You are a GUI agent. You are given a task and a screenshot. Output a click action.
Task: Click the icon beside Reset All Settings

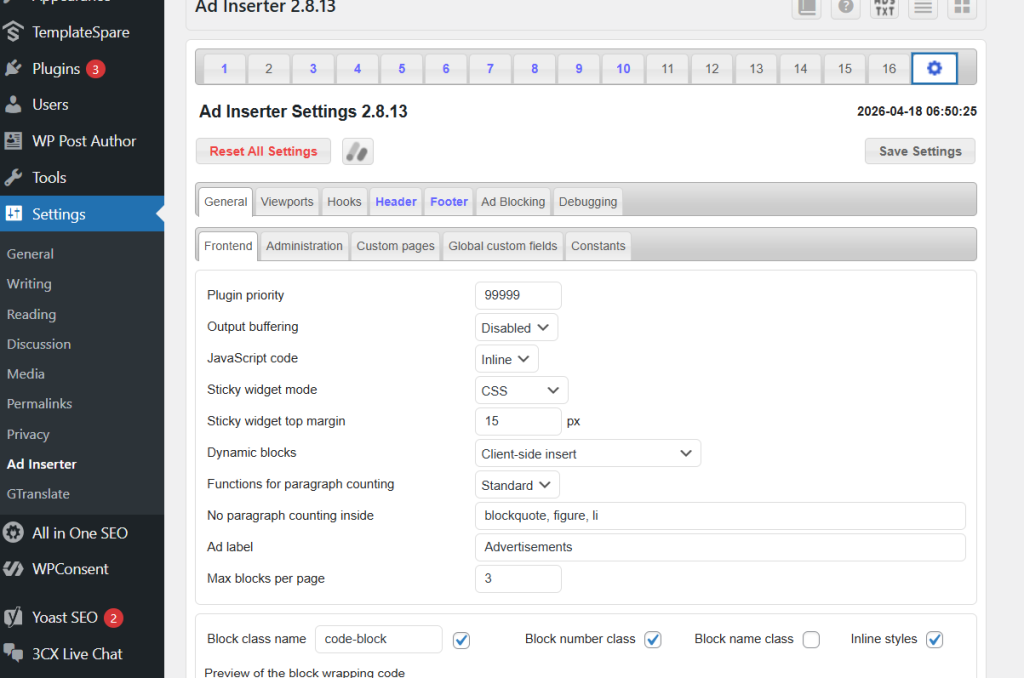click(x=357, y=151)
